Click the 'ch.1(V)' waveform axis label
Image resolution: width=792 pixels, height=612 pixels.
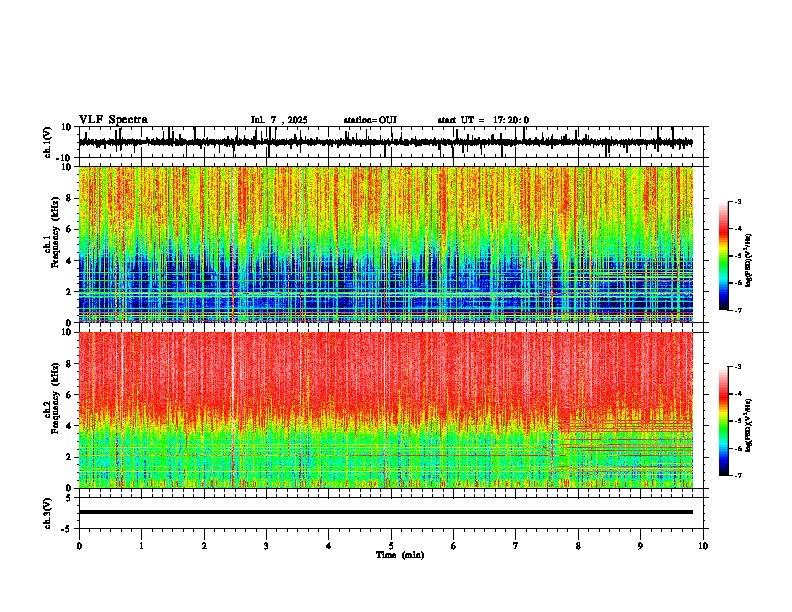pos(48,142)
